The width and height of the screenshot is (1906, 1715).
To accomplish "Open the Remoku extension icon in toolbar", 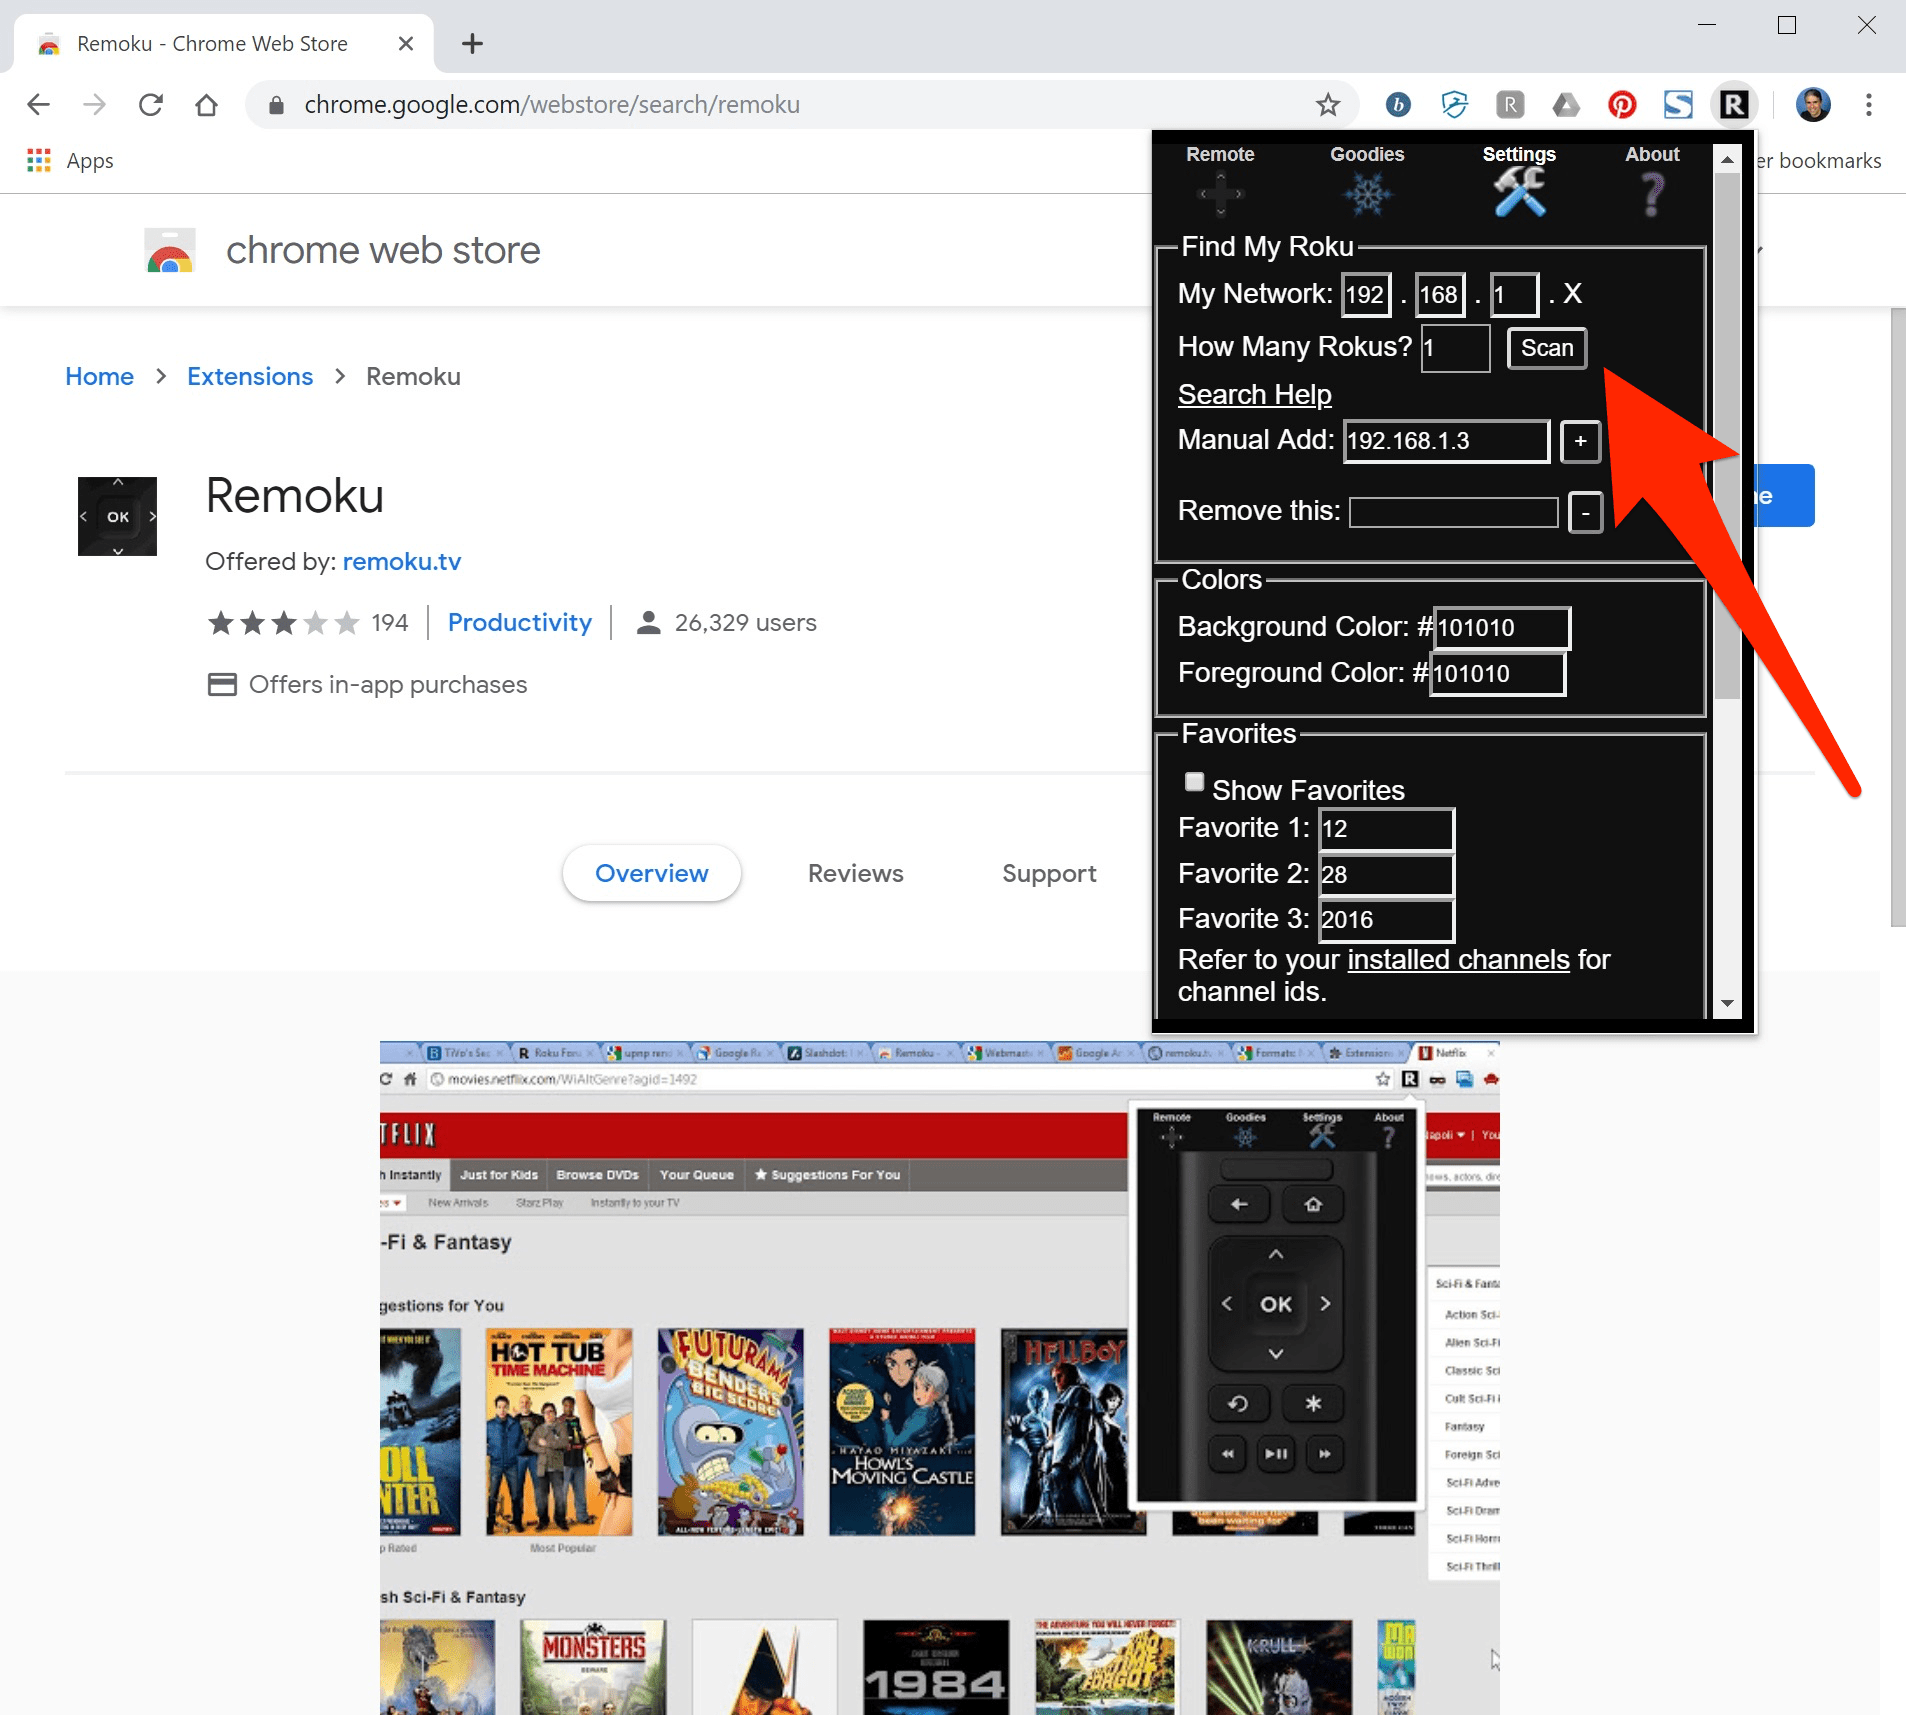I will (x=1734, y=104).
